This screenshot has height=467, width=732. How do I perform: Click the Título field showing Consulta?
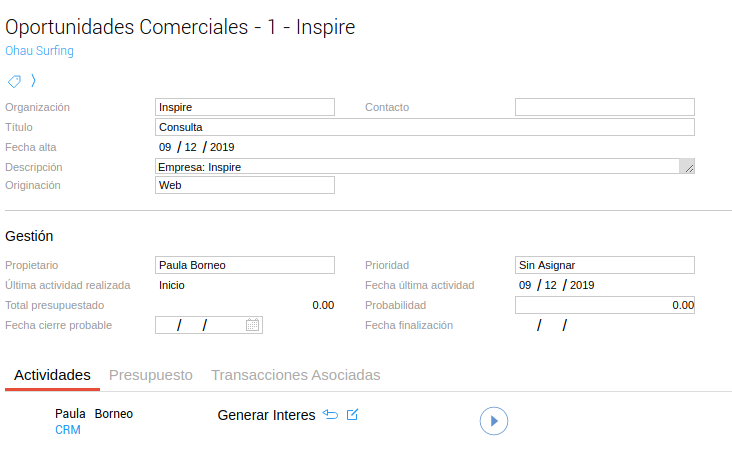click(424, 127)
